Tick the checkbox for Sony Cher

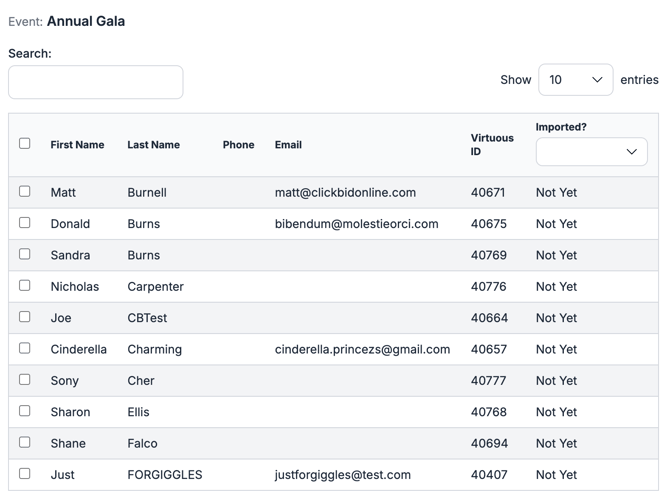point(25,379)
